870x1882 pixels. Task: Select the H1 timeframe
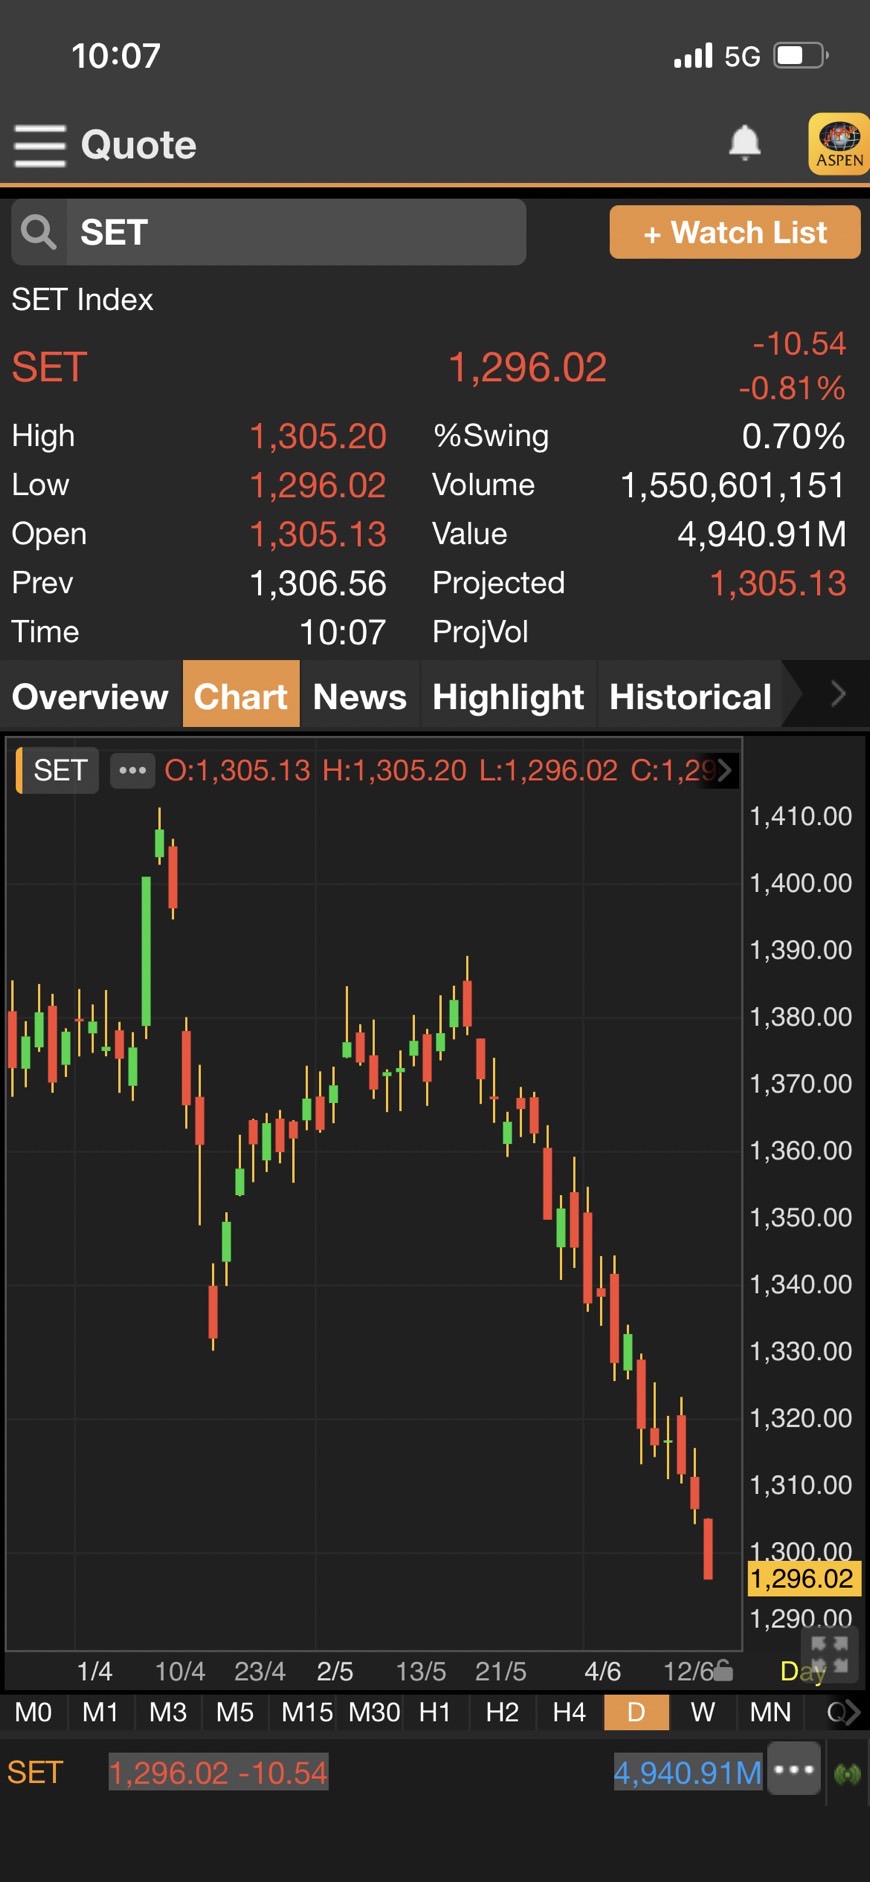point(434,1712)
